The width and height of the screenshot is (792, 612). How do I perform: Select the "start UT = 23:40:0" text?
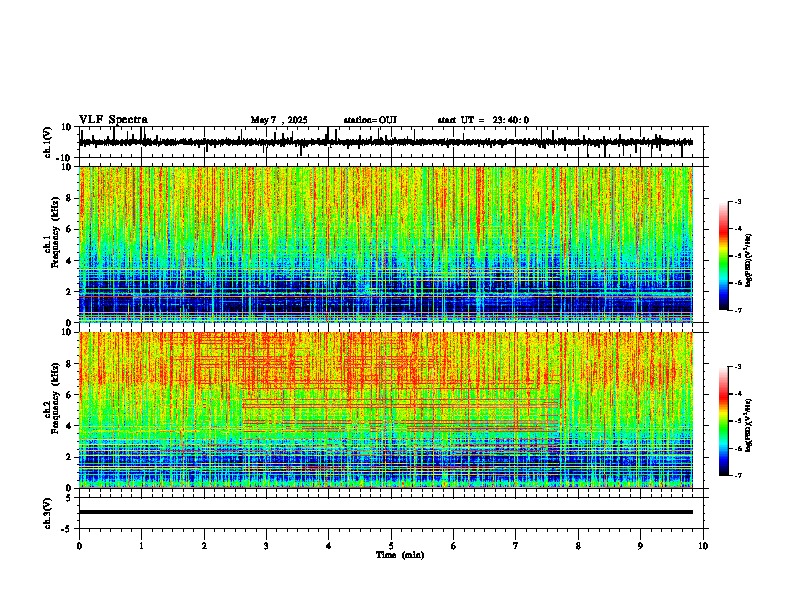point(483,120)
